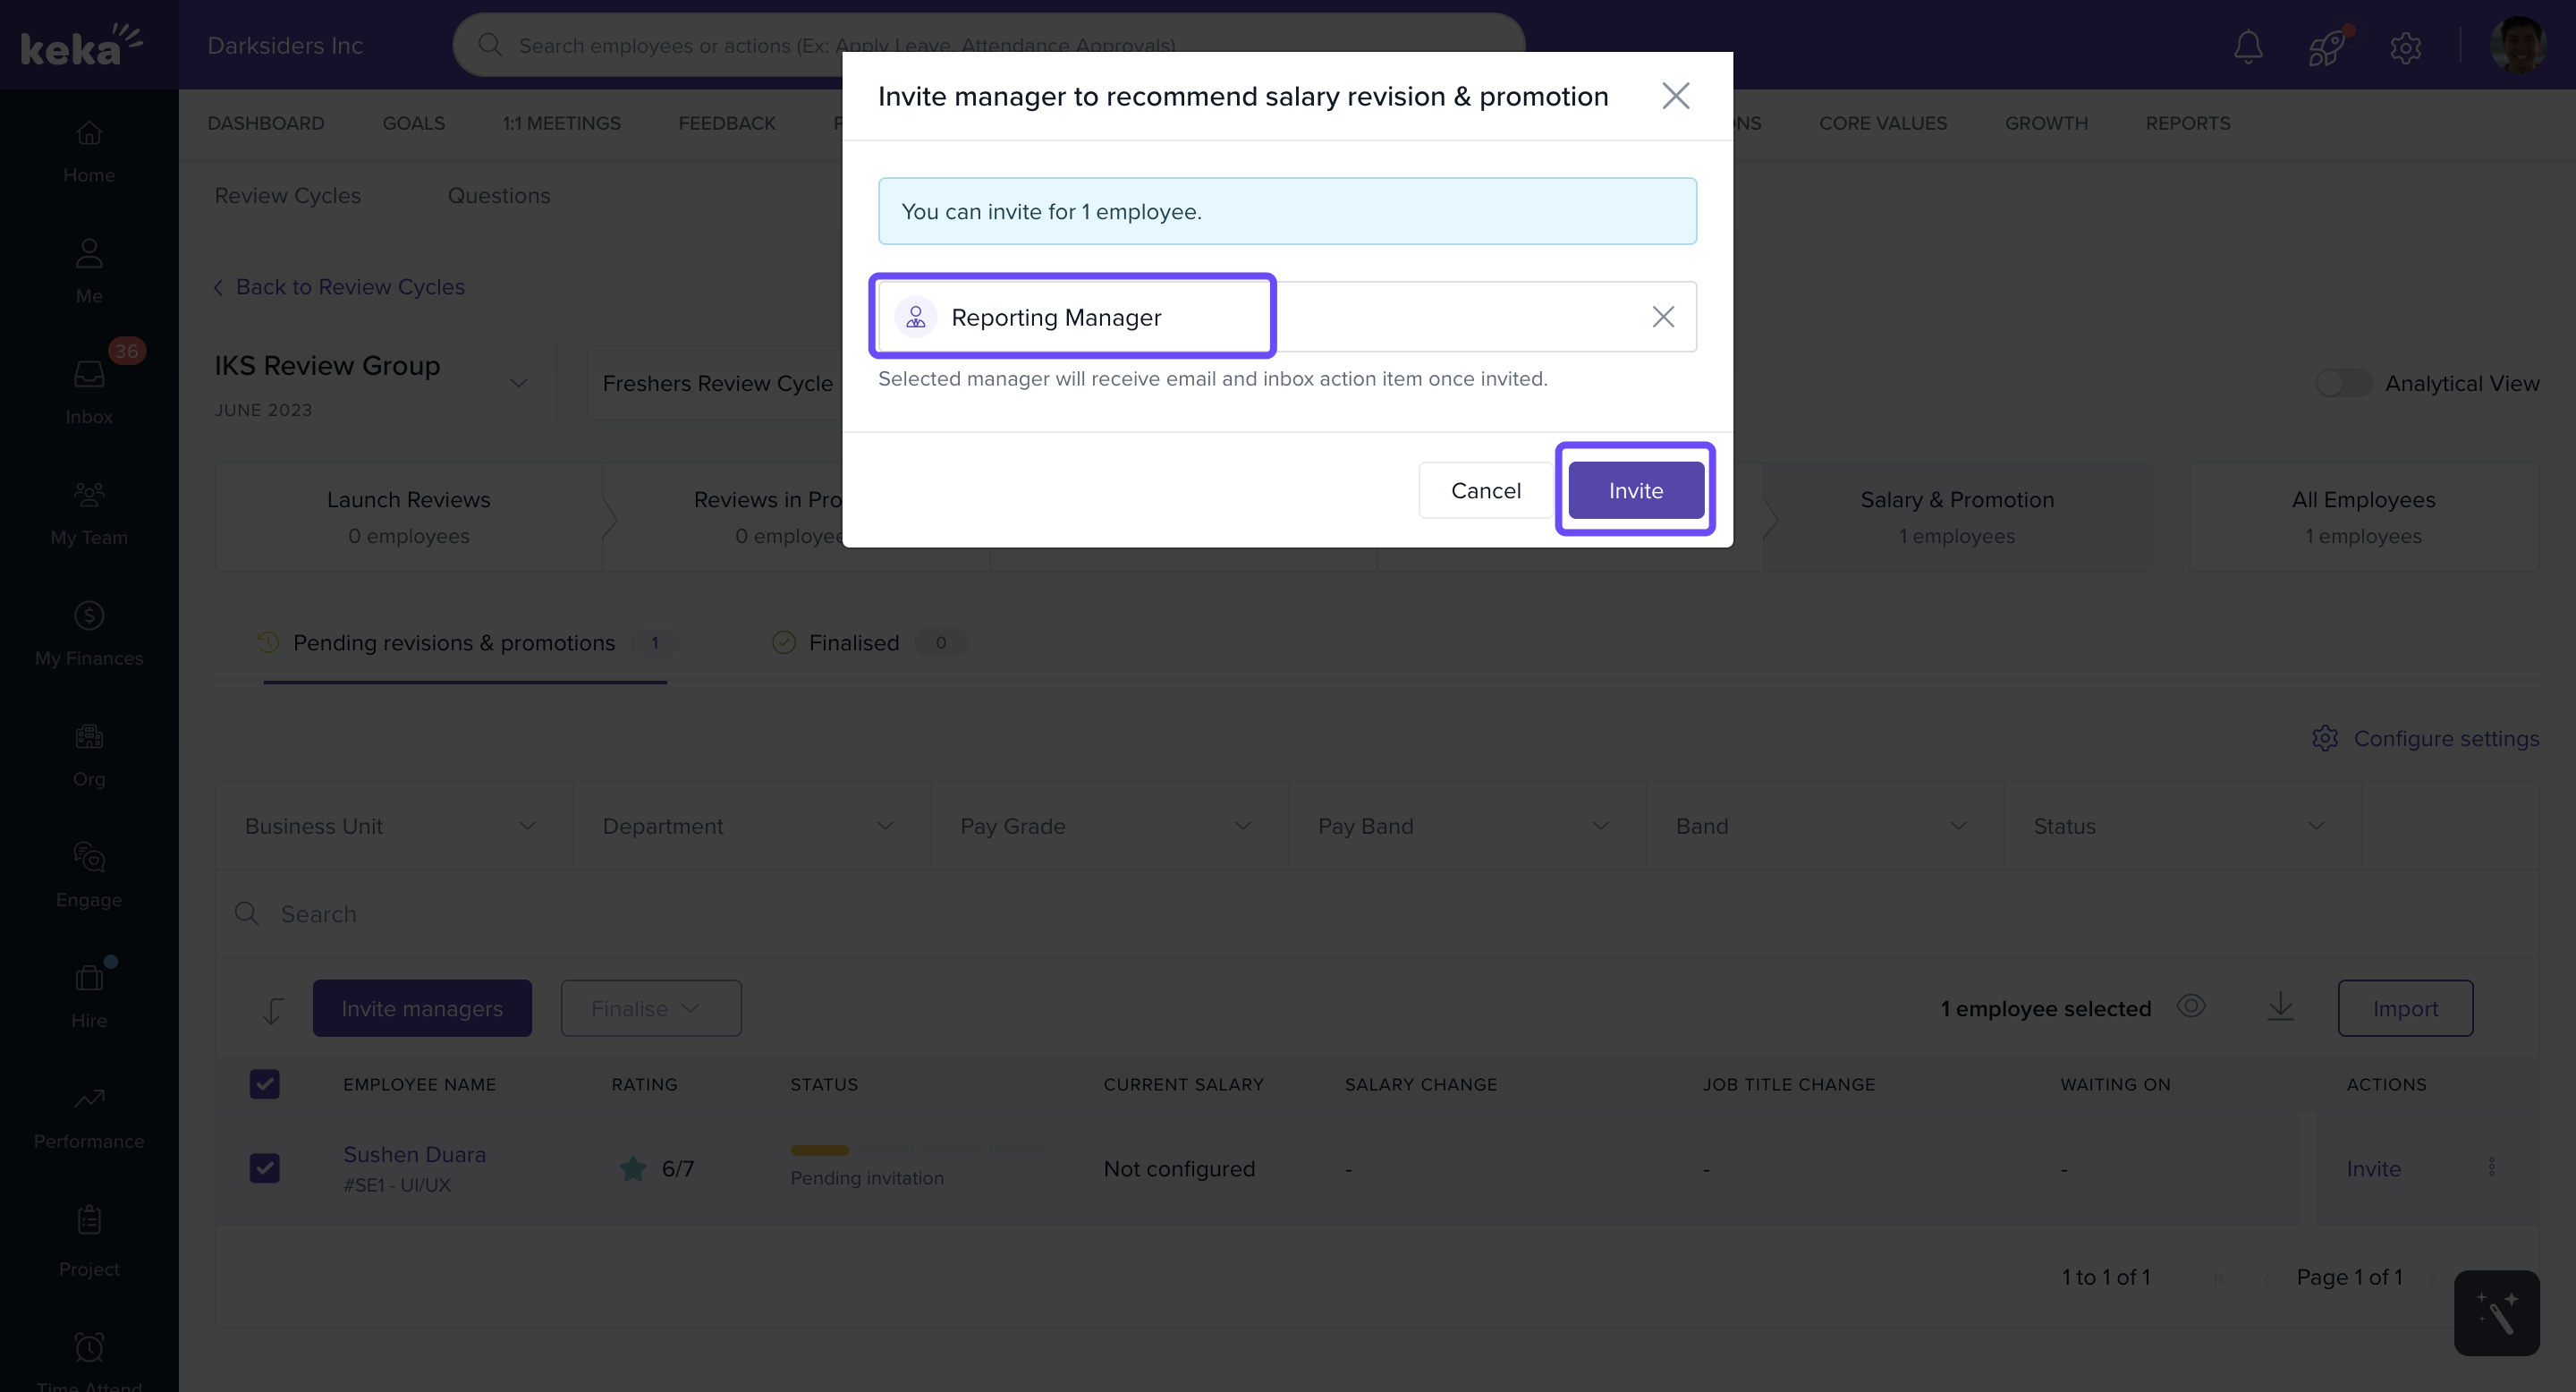Expand the Business Unit filter dropdown
Viewport: 2576px width, 1392px height.
coord(393,826)
